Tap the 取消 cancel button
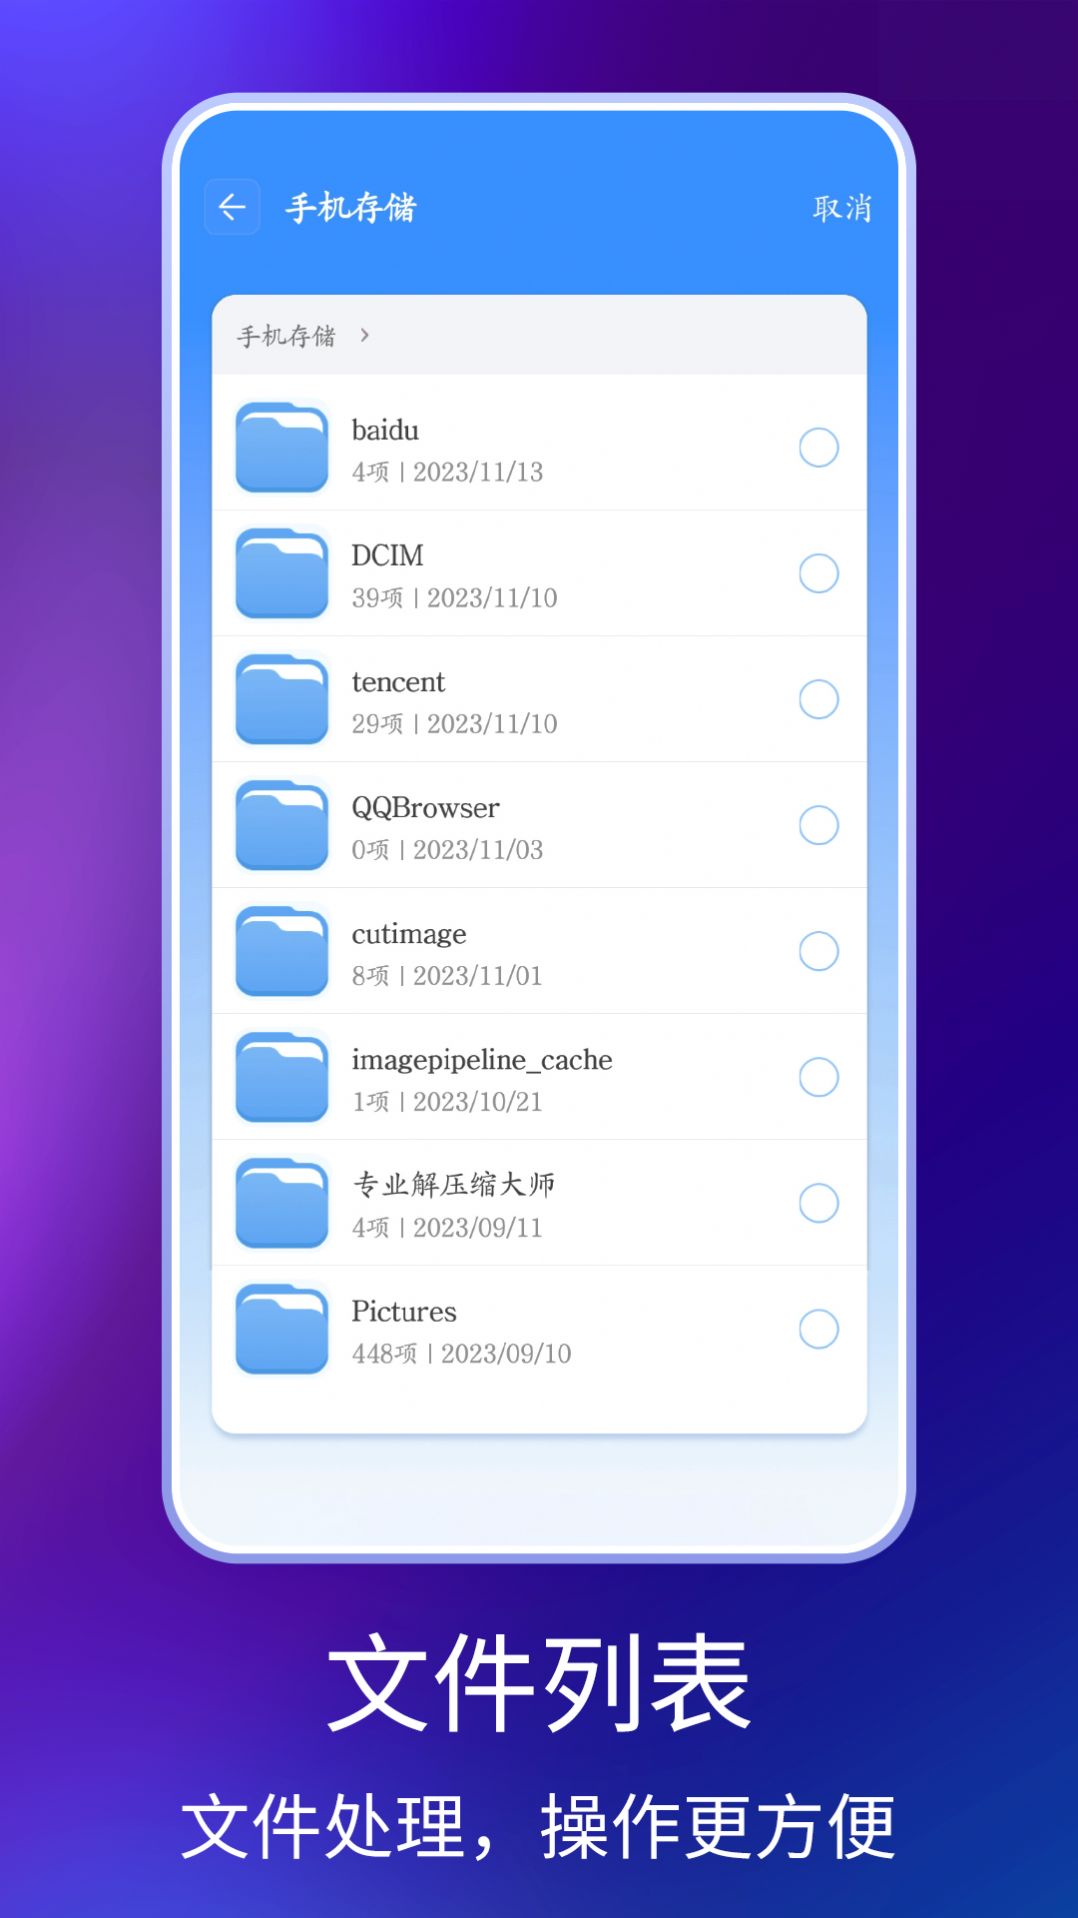Viewport: 1078px width, 1918px height. pyautogui.click(x=842, y=208)
